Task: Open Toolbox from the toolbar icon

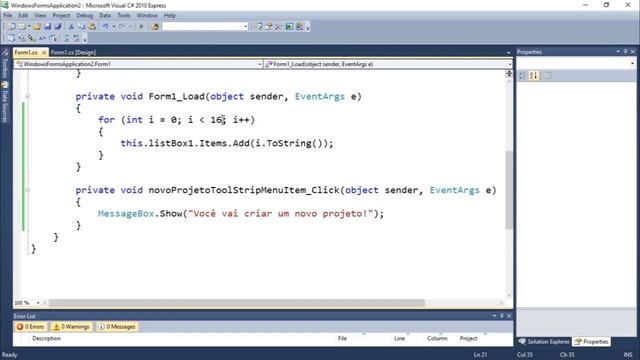Action: click(x=278, y=27)
